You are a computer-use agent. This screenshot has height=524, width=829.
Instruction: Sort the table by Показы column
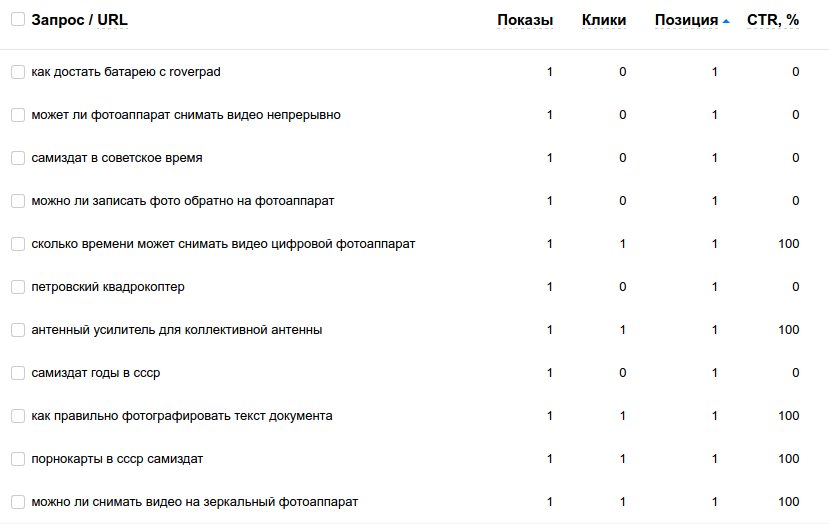coord(525,20)
